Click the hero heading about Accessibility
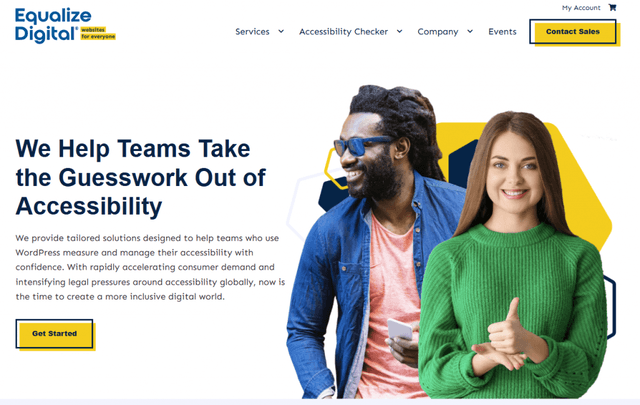The width and height of the screenshot is (640, 405). pyautogui.click(x=141, y=177)
